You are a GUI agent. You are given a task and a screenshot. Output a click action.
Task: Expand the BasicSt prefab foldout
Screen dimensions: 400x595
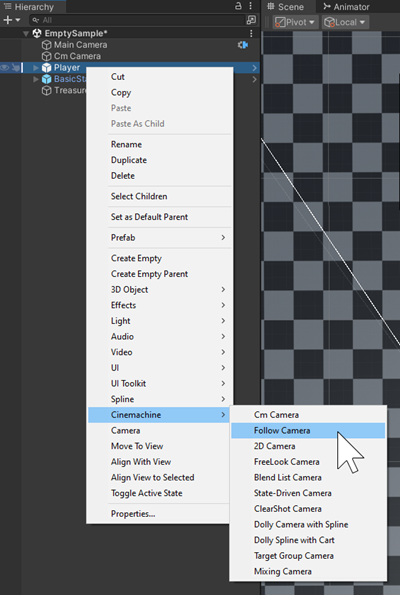tap(36, 79)
